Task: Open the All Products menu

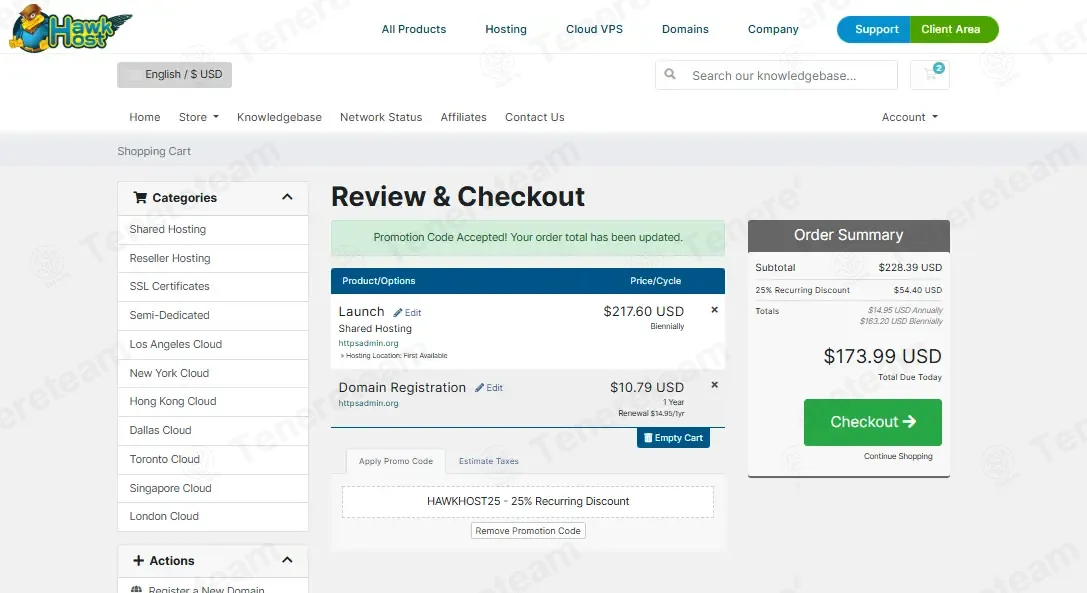Action: tap(414, 29)
